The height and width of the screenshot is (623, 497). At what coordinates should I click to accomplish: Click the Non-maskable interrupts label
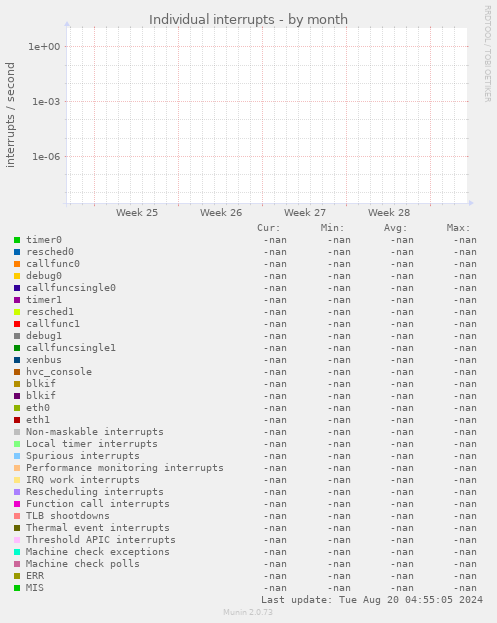pyautogui.click(x=95, y=431)
